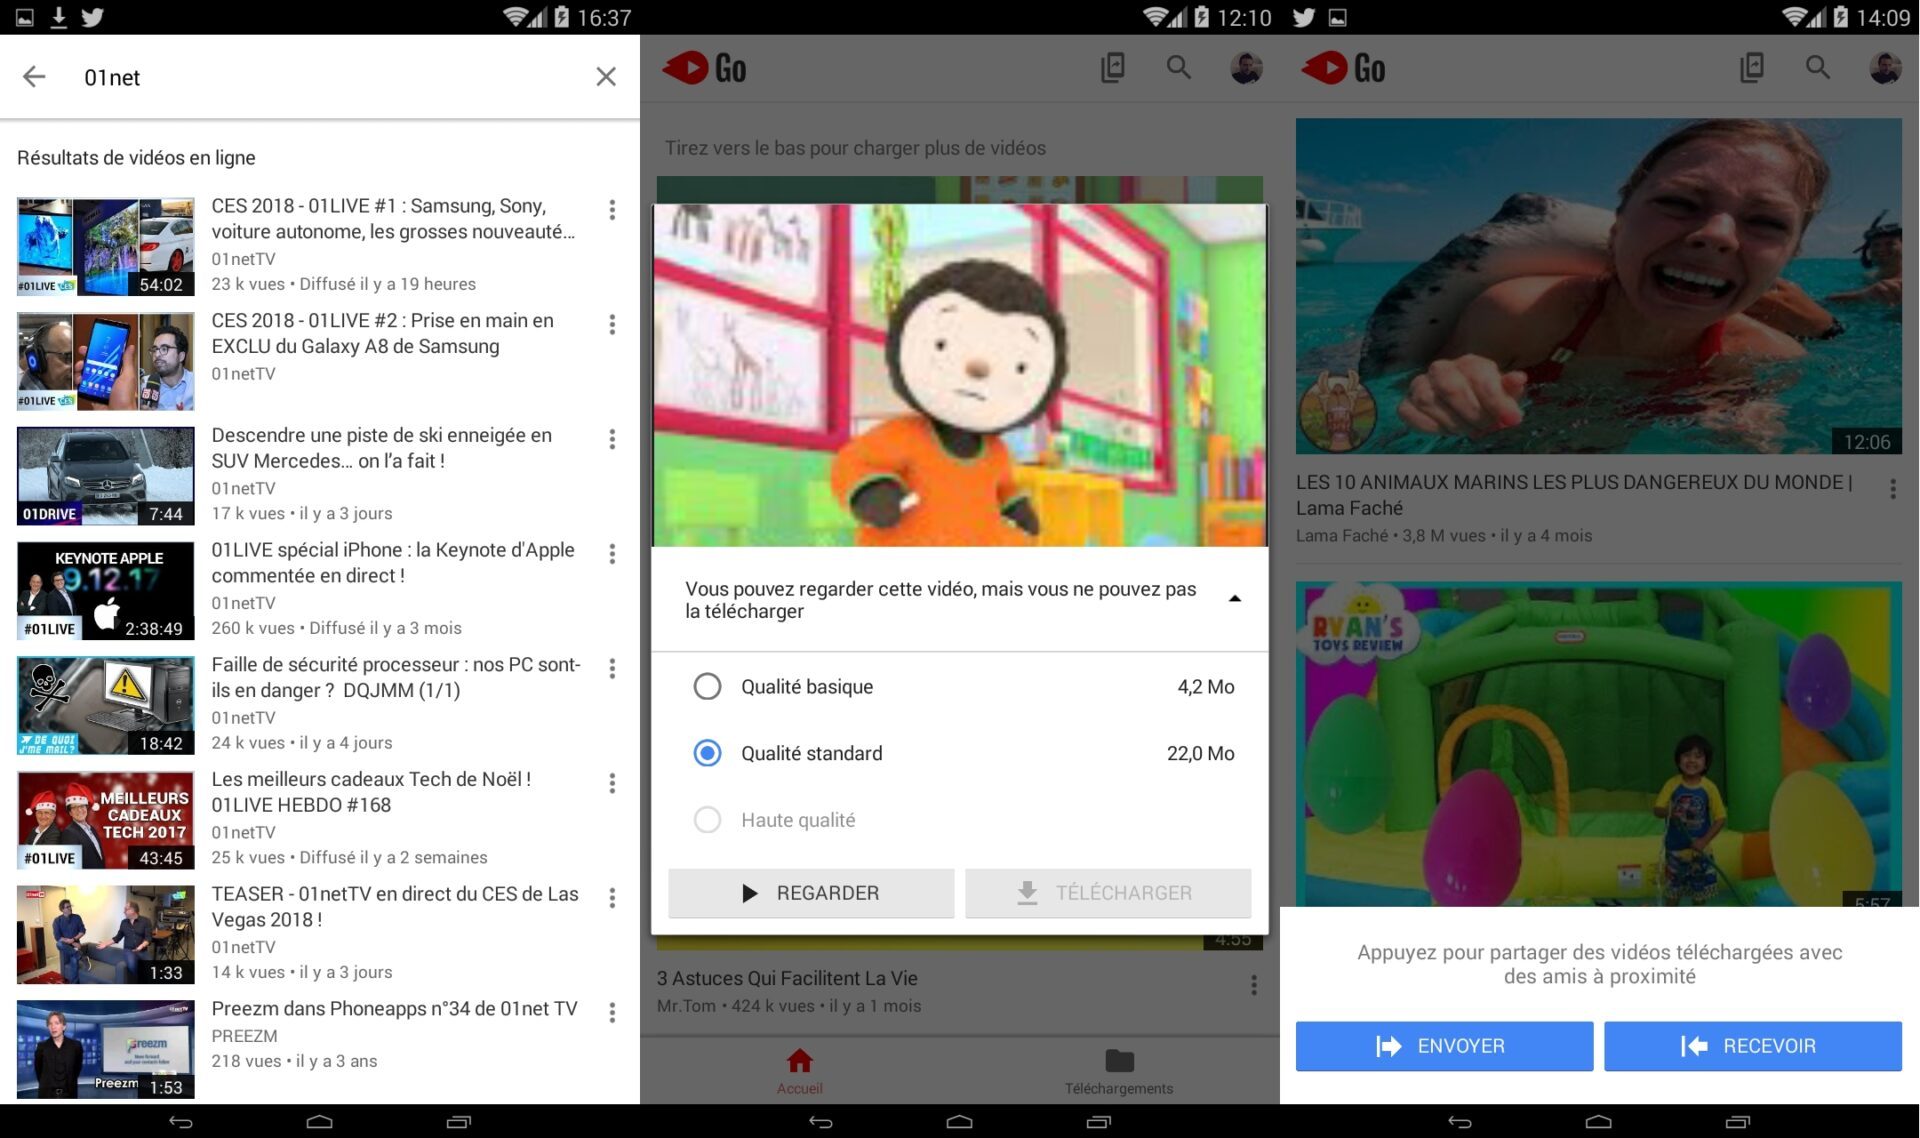The image size is (1920, 1138).
Task: Select Qualité standard radio option
Action: (x=707, y=753)
